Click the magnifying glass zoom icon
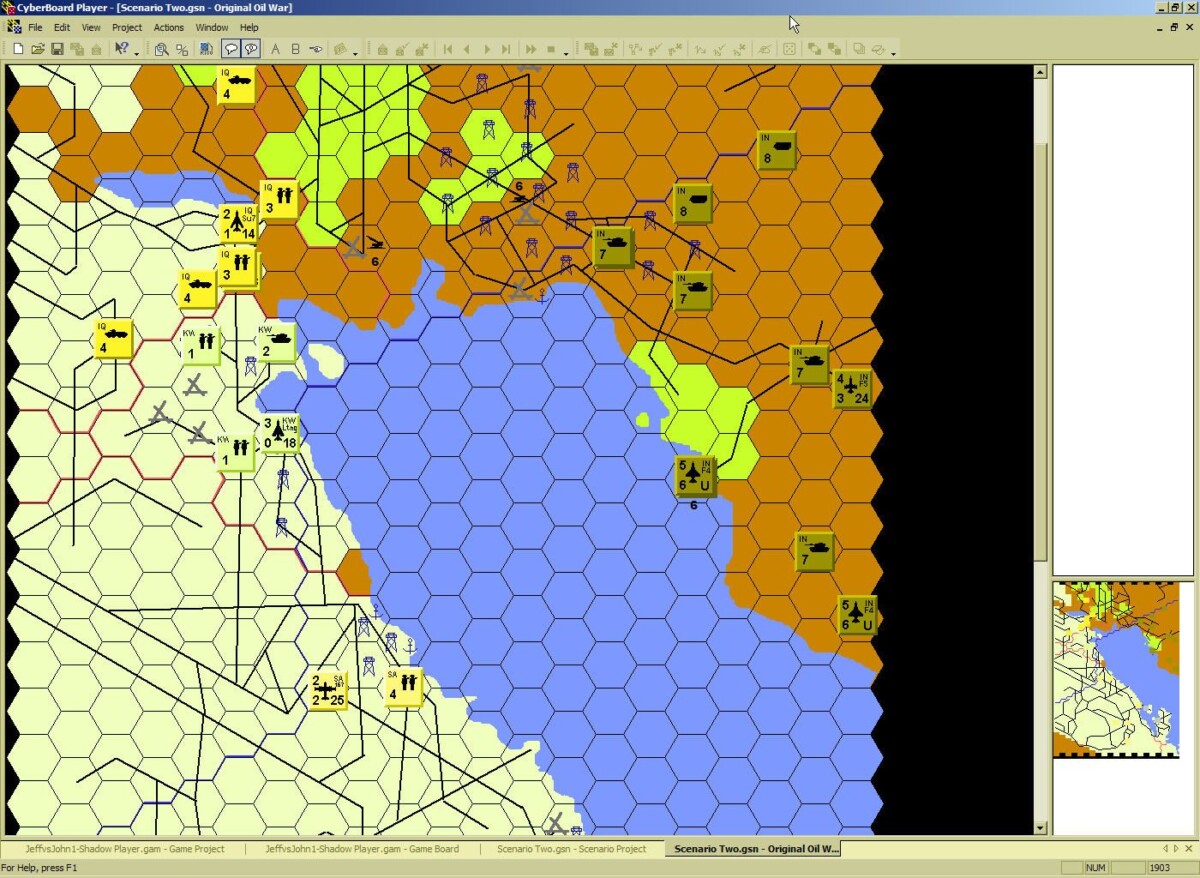 (161, 49)
